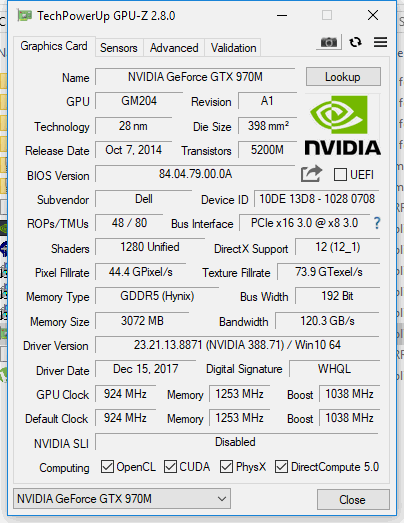The width and height of the screenshot is (404, 523).
Task: Click the Close button
Action: coord(353,499)
